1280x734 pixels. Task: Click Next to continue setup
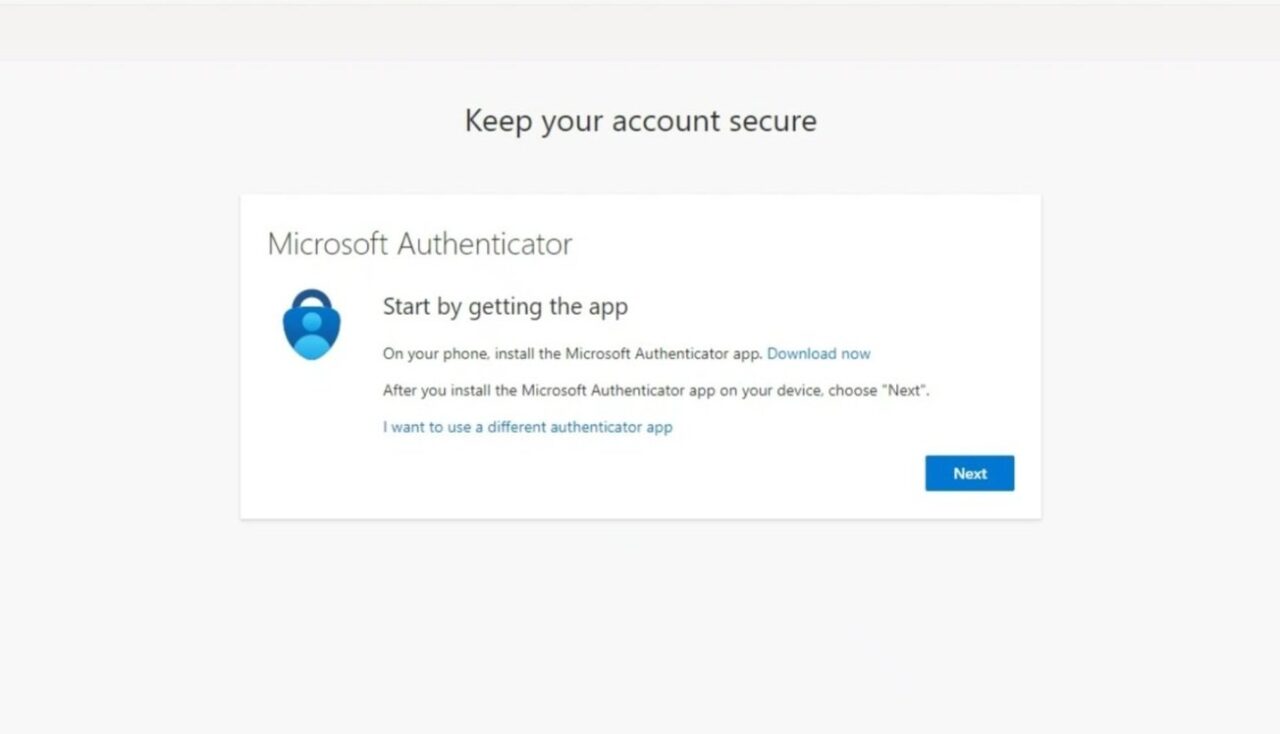click(968, 473)
